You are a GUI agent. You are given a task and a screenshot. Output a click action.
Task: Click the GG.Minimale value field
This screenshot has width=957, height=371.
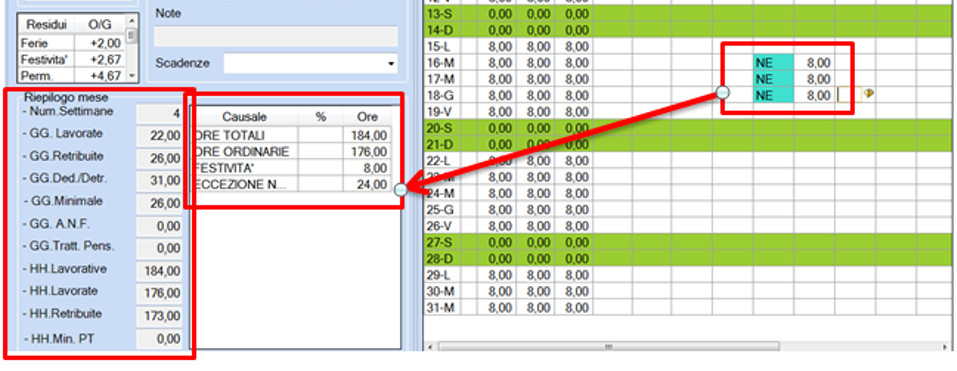click(x=159, y=203)
